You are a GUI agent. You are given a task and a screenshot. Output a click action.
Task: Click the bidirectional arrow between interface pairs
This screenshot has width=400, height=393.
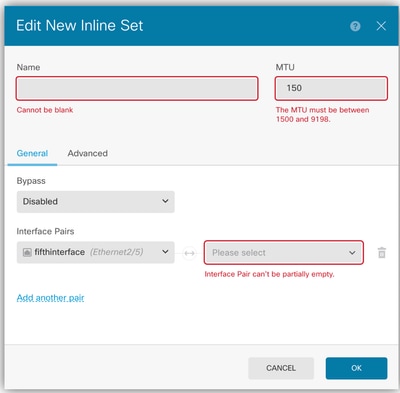(x=189, y=253)
